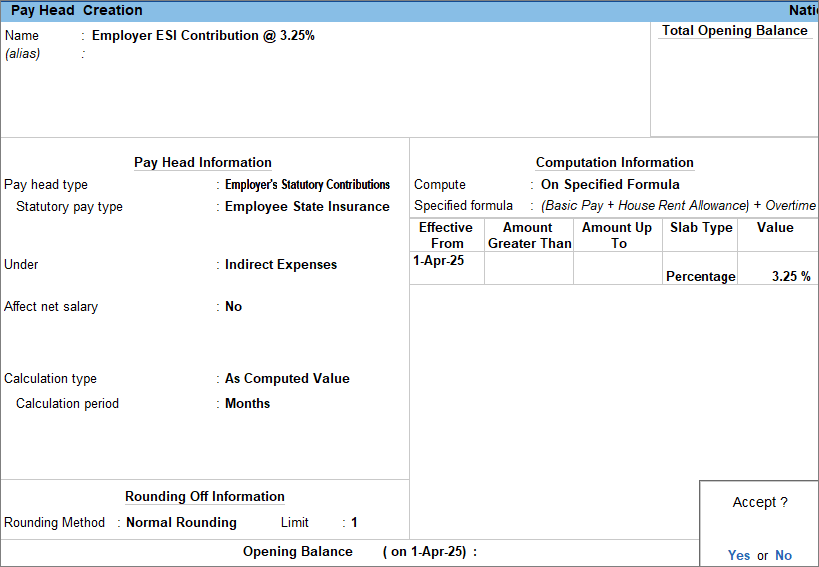Change Calculation type As Computed Value
The image size is (819, 567).
point(287,379)
